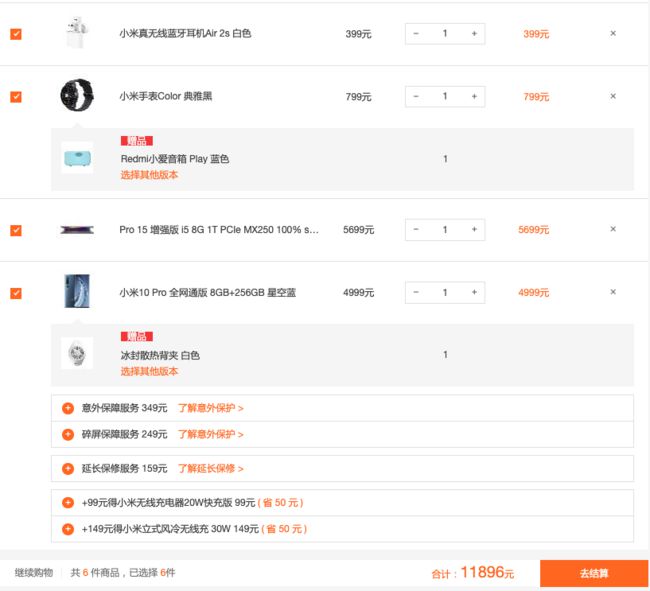Add 20W wireless charger for 99元
Screen dimensions: 650x591
pyautogui.click(x=68, y=503)
